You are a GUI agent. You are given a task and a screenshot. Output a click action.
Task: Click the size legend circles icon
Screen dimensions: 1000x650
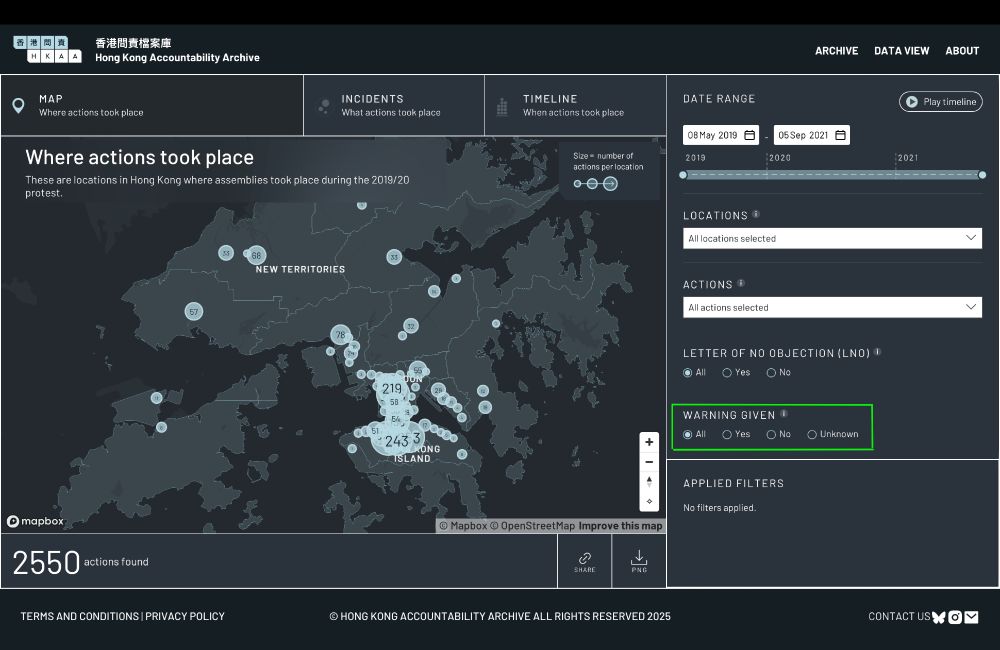pos(595,184)
